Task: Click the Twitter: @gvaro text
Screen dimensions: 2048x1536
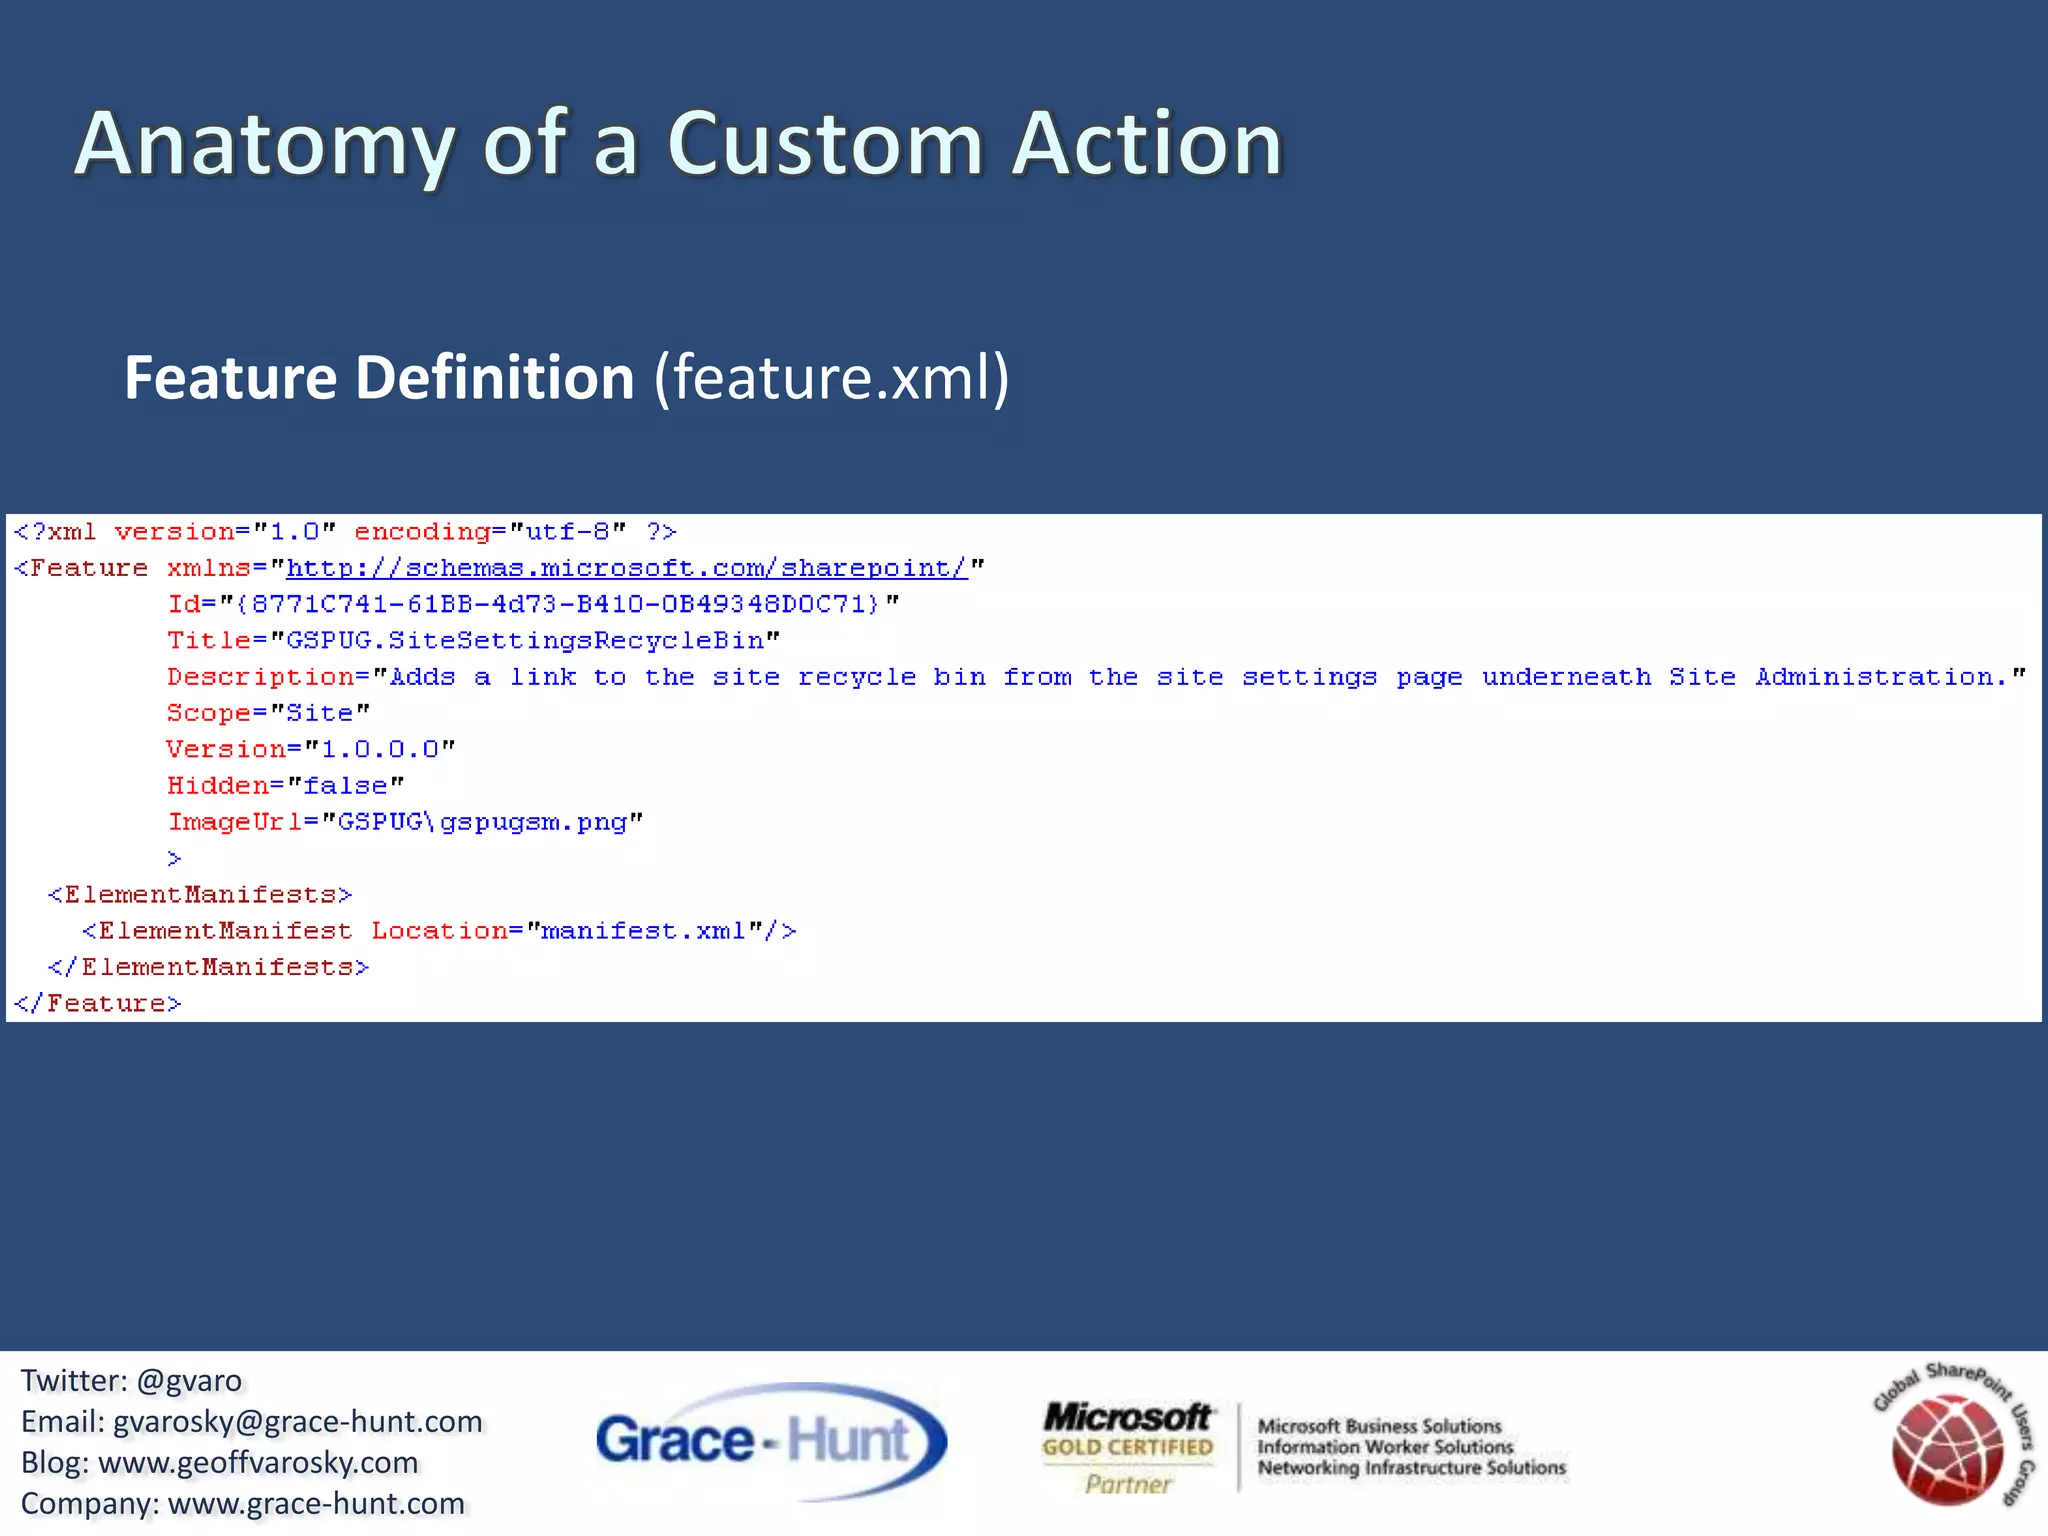Action: pyautogui.click(x=132, y=1380)
